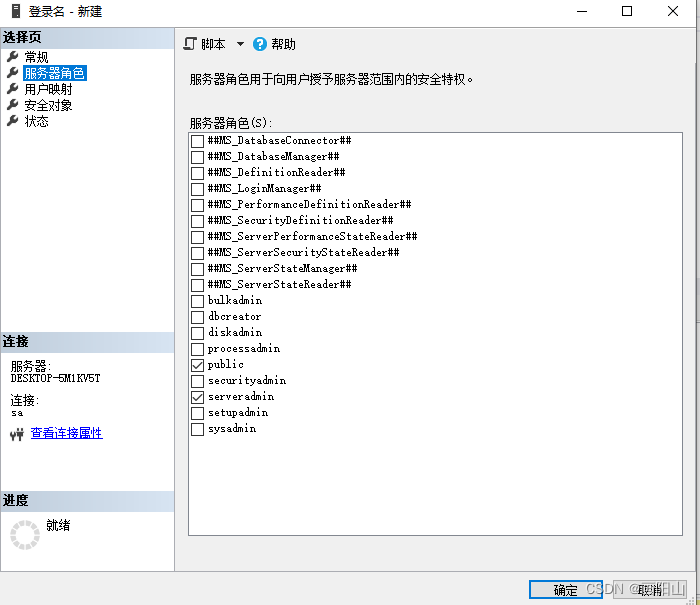Open 帮助 from the toolbar
The image size is (700, 605).
point(283,44)
